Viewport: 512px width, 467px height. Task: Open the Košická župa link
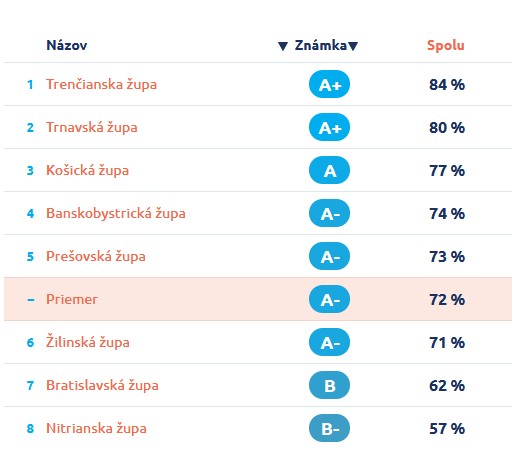pyautogui.click(x=87, y=170)
